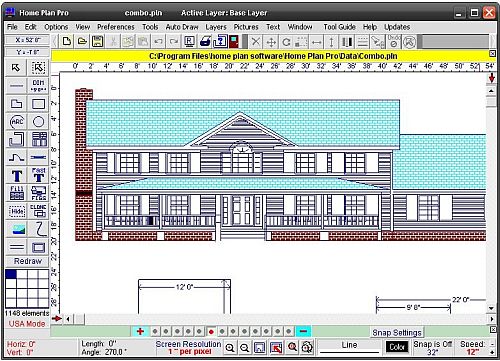Select the first layer radio dot
The image size is (500, 361).
tap(155, 332)
